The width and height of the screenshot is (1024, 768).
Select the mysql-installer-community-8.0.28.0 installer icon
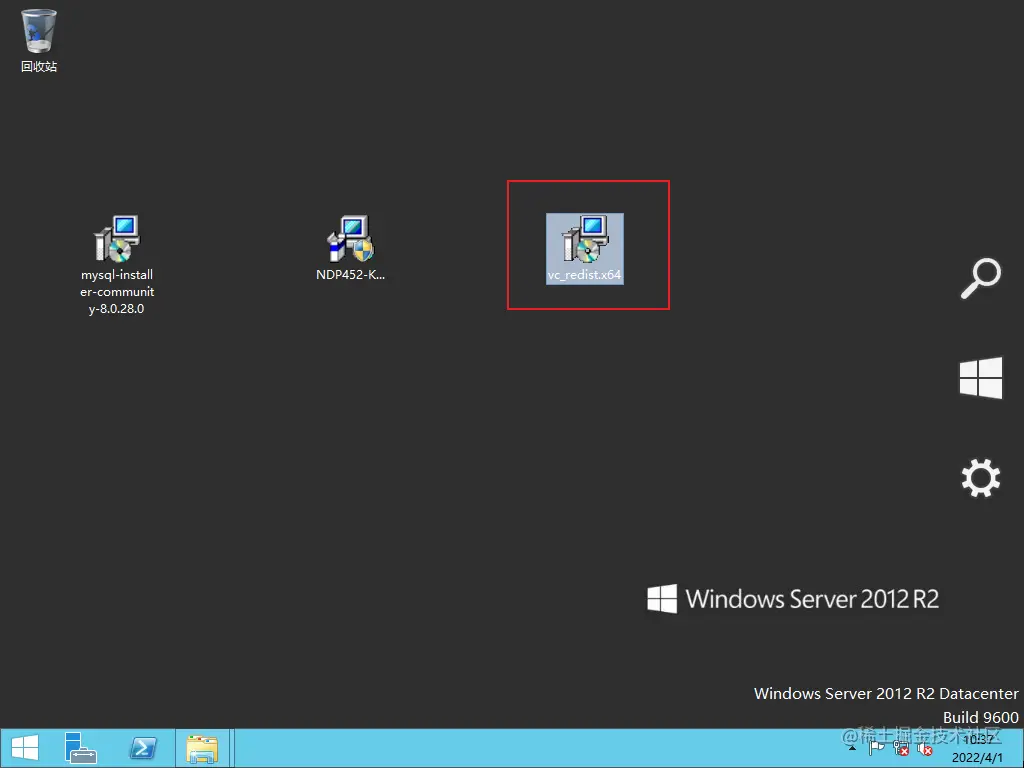coord(117,265)
